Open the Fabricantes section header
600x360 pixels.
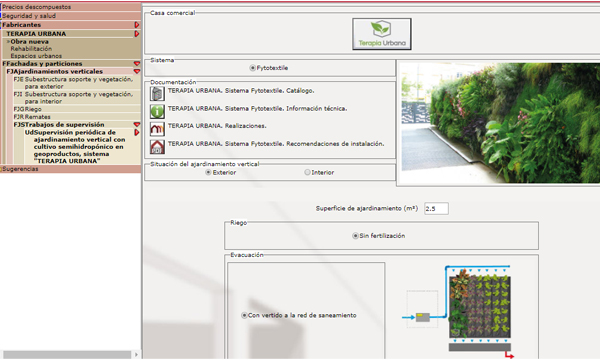[21, 25]
